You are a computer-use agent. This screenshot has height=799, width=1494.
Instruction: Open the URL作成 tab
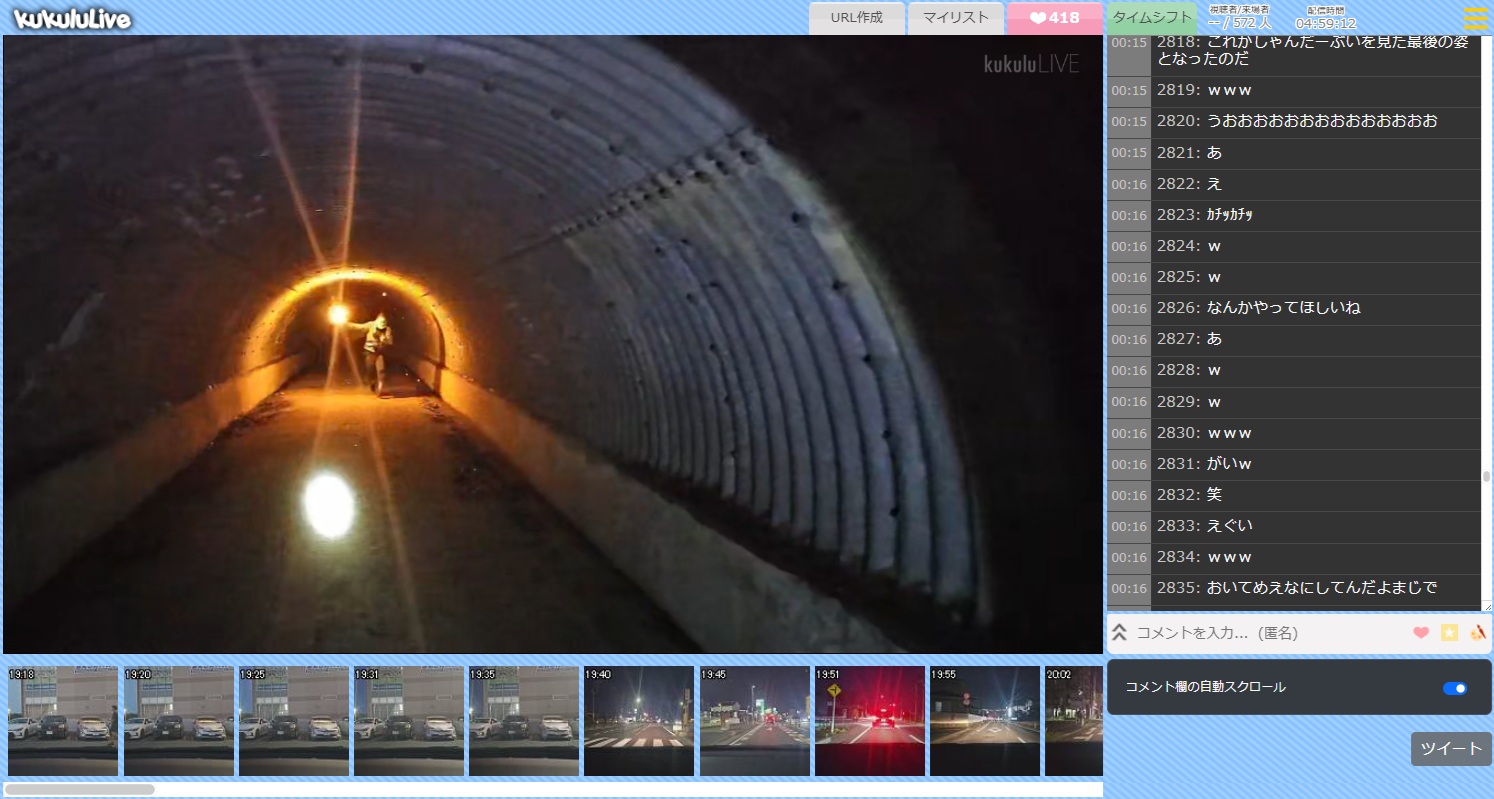pos(857,18)
